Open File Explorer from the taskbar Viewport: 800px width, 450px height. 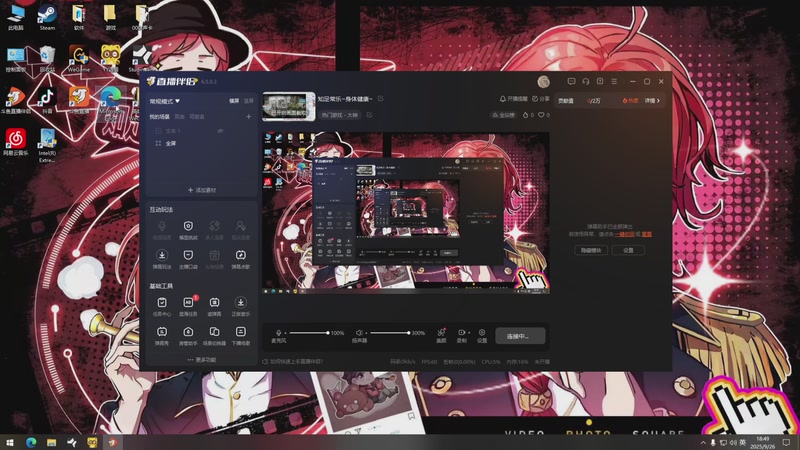click(x=52, y=442)
